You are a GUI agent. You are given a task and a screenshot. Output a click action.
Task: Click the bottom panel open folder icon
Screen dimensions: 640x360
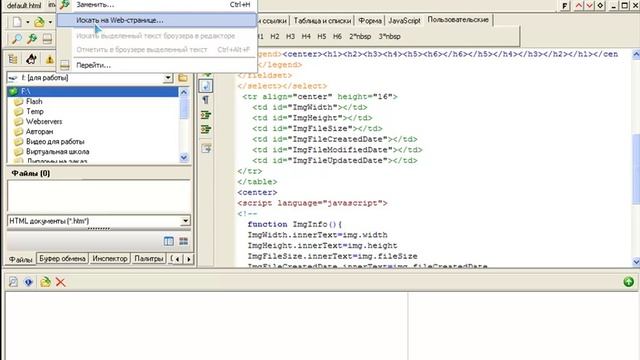(45, 282)
